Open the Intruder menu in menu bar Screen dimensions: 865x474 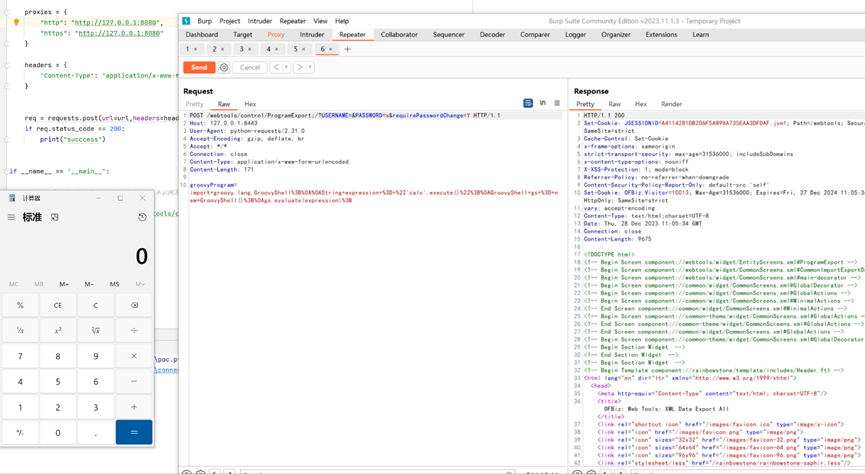point(259,21)
